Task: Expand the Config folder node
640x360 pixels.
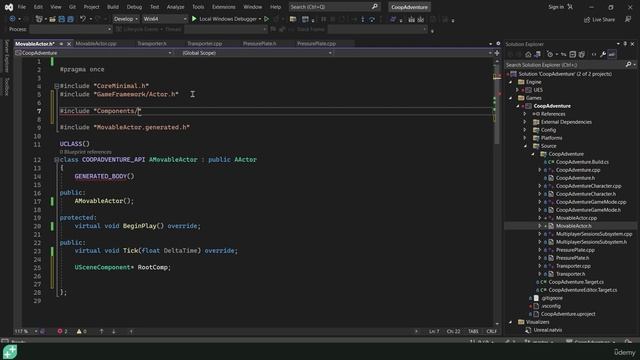Action: pyautogui.click(x=525, y=130)
